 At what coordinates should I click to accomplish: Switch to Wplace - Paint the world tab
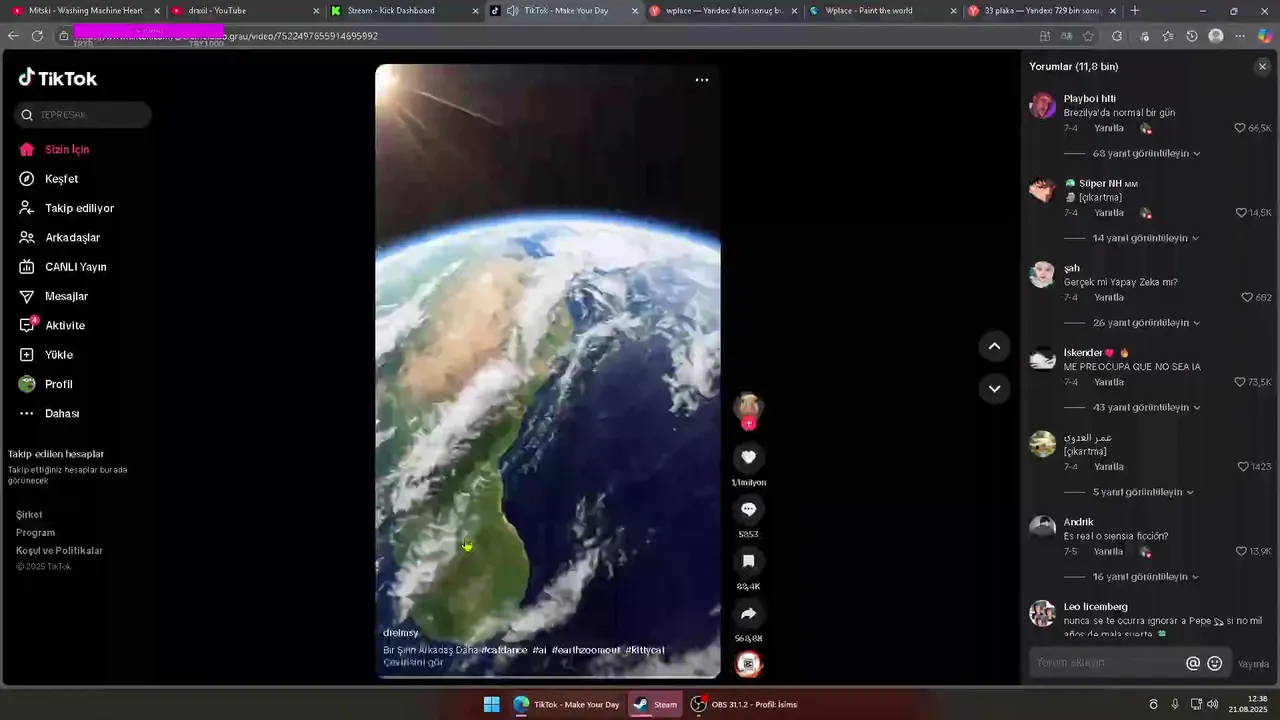884,11
